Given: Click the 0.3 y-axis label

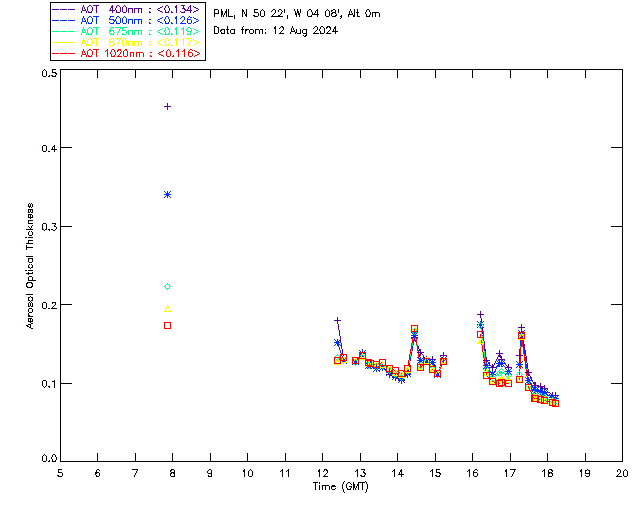Looking at the screenshot, I should coord(49,227).
